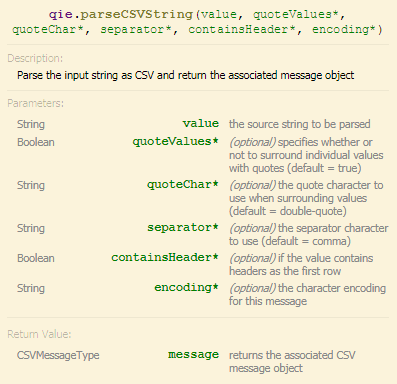Click the Description: section label
The width and height of the screenshot is (397, 384).
tap(35, 58)
